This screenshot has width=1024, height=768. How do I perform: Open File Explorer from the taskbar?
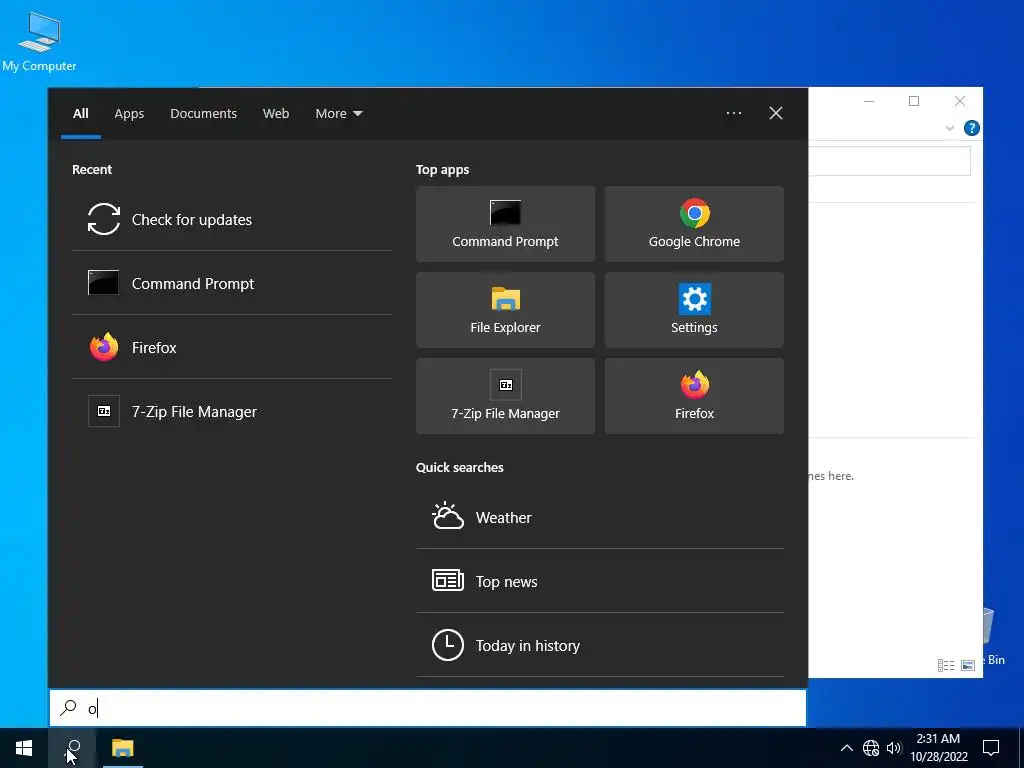click(x=122, y=748)
